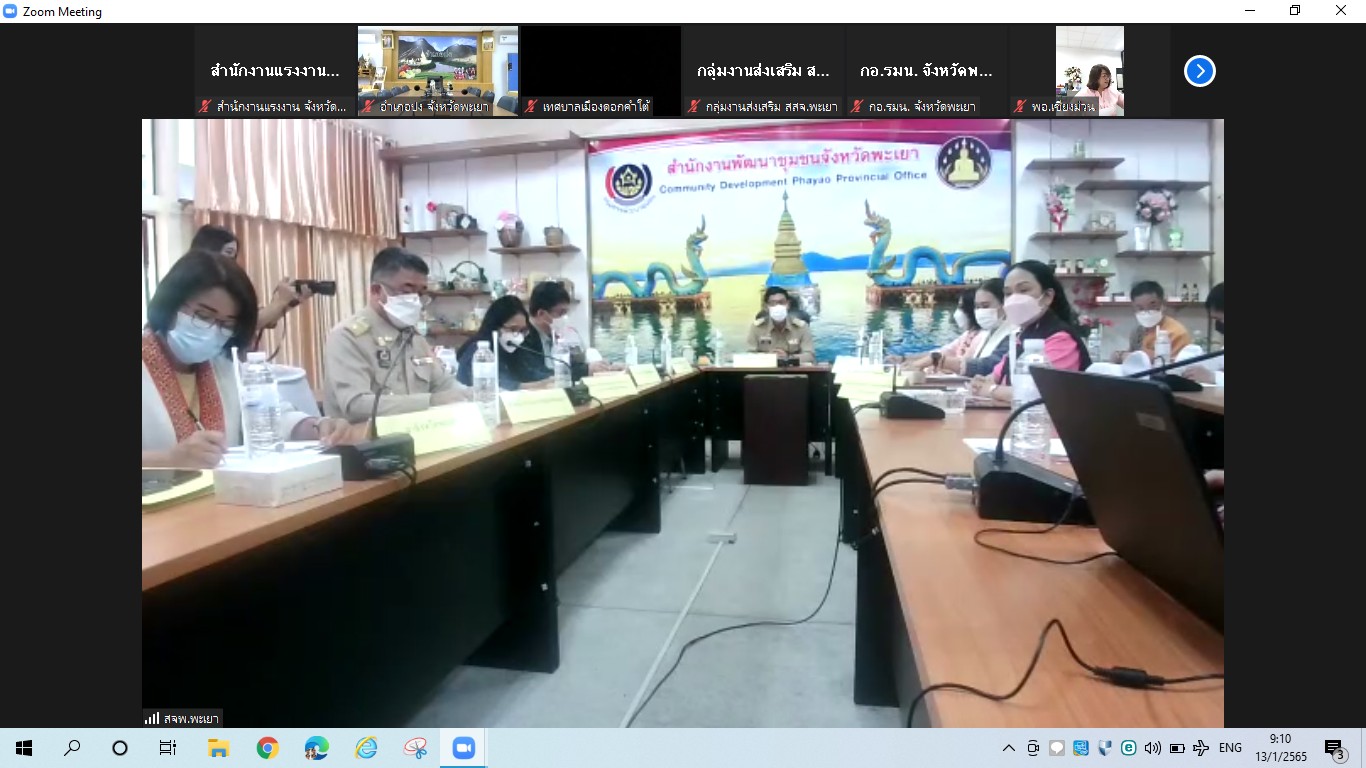
Task: Show next participants with blue arrow
Action: tap(1199, 71)
